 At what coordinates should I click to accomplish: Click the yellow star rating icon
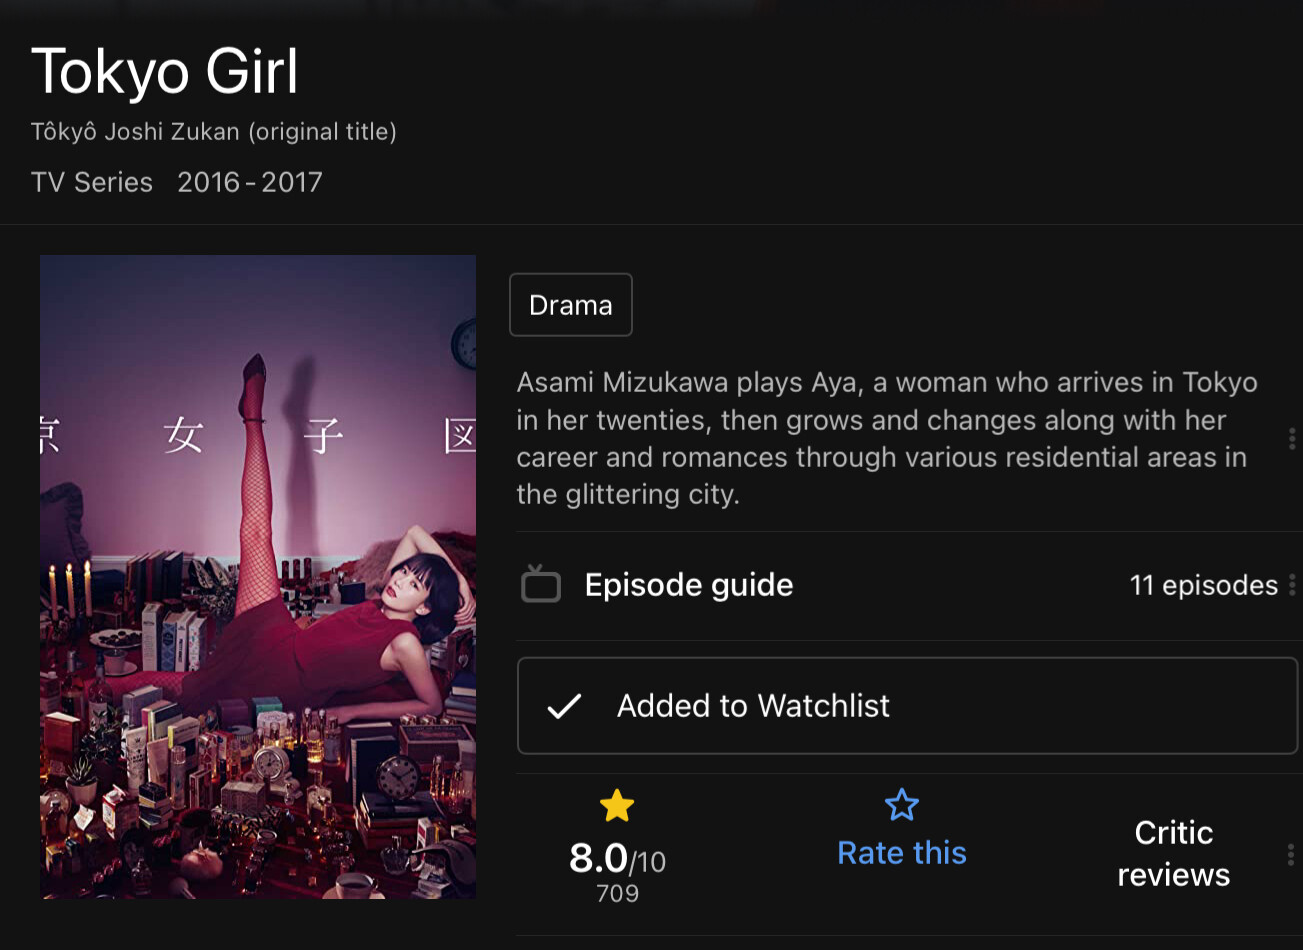(x=617, y=806)
